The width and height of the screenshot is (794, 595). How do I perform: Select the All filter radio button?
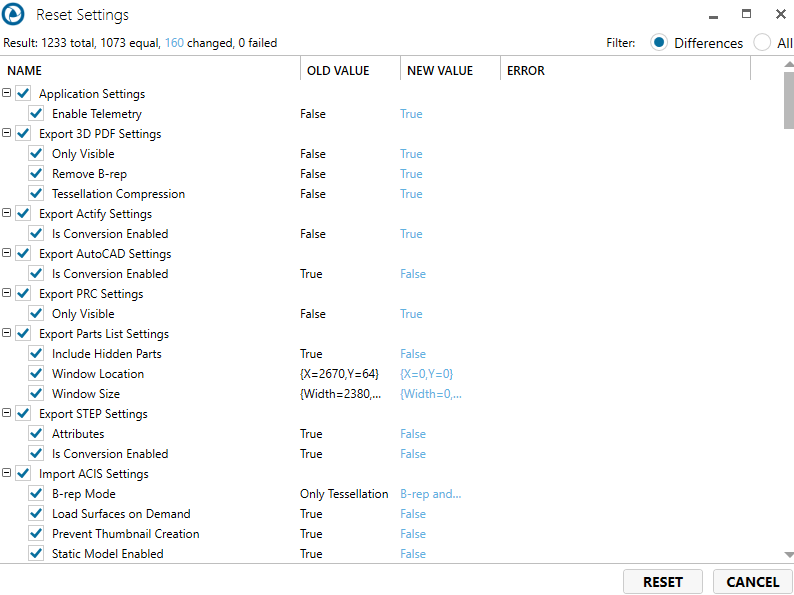[x=762, y=43]
